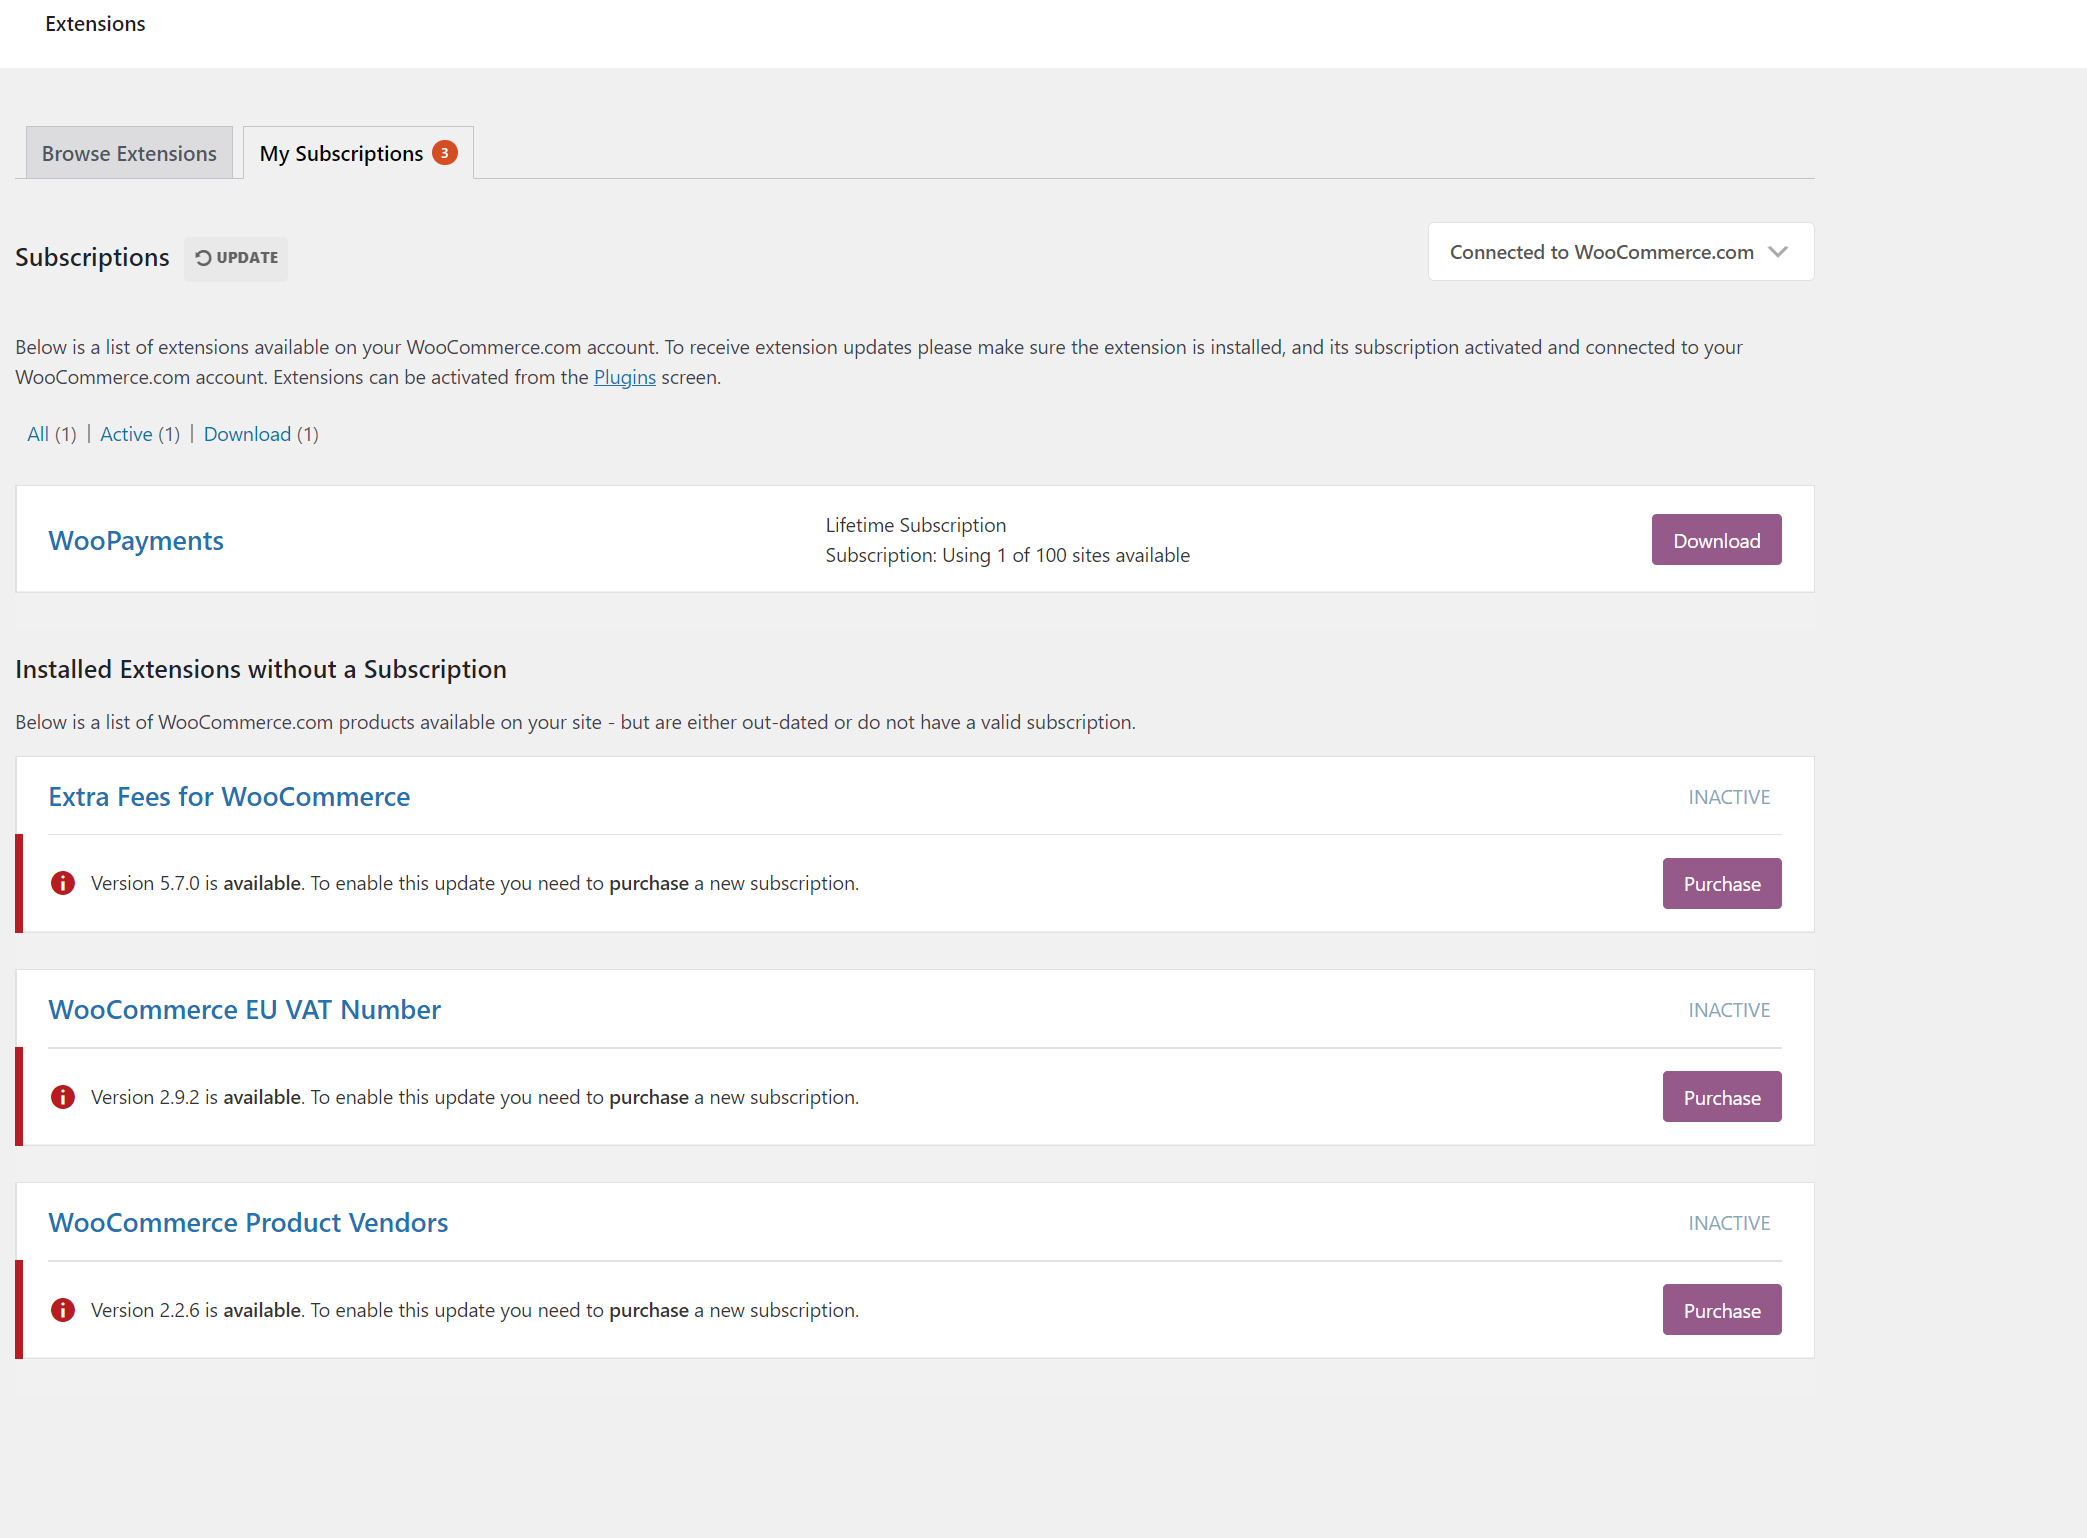The height and width of the screenshot is (1538, 2087).
Task: Open Extra Fees for WooCommerce title link
Action: [229, 796]
